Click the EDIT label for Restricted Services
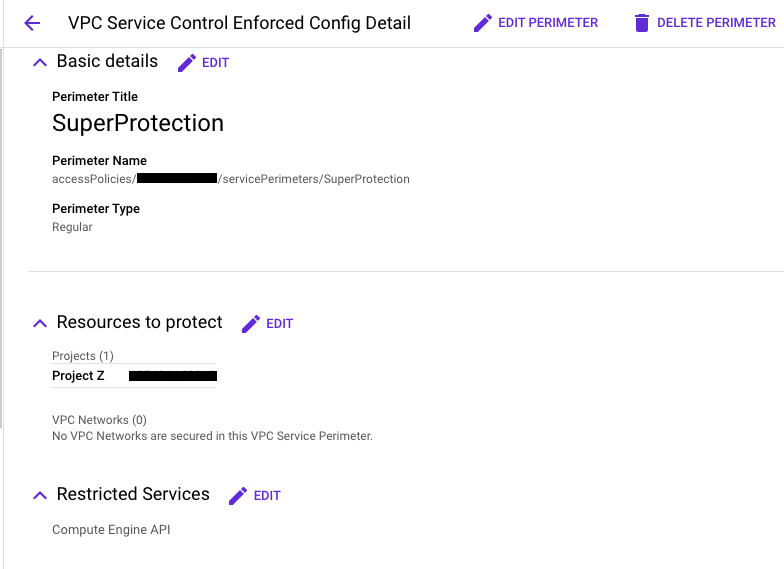 pos(267,495)
